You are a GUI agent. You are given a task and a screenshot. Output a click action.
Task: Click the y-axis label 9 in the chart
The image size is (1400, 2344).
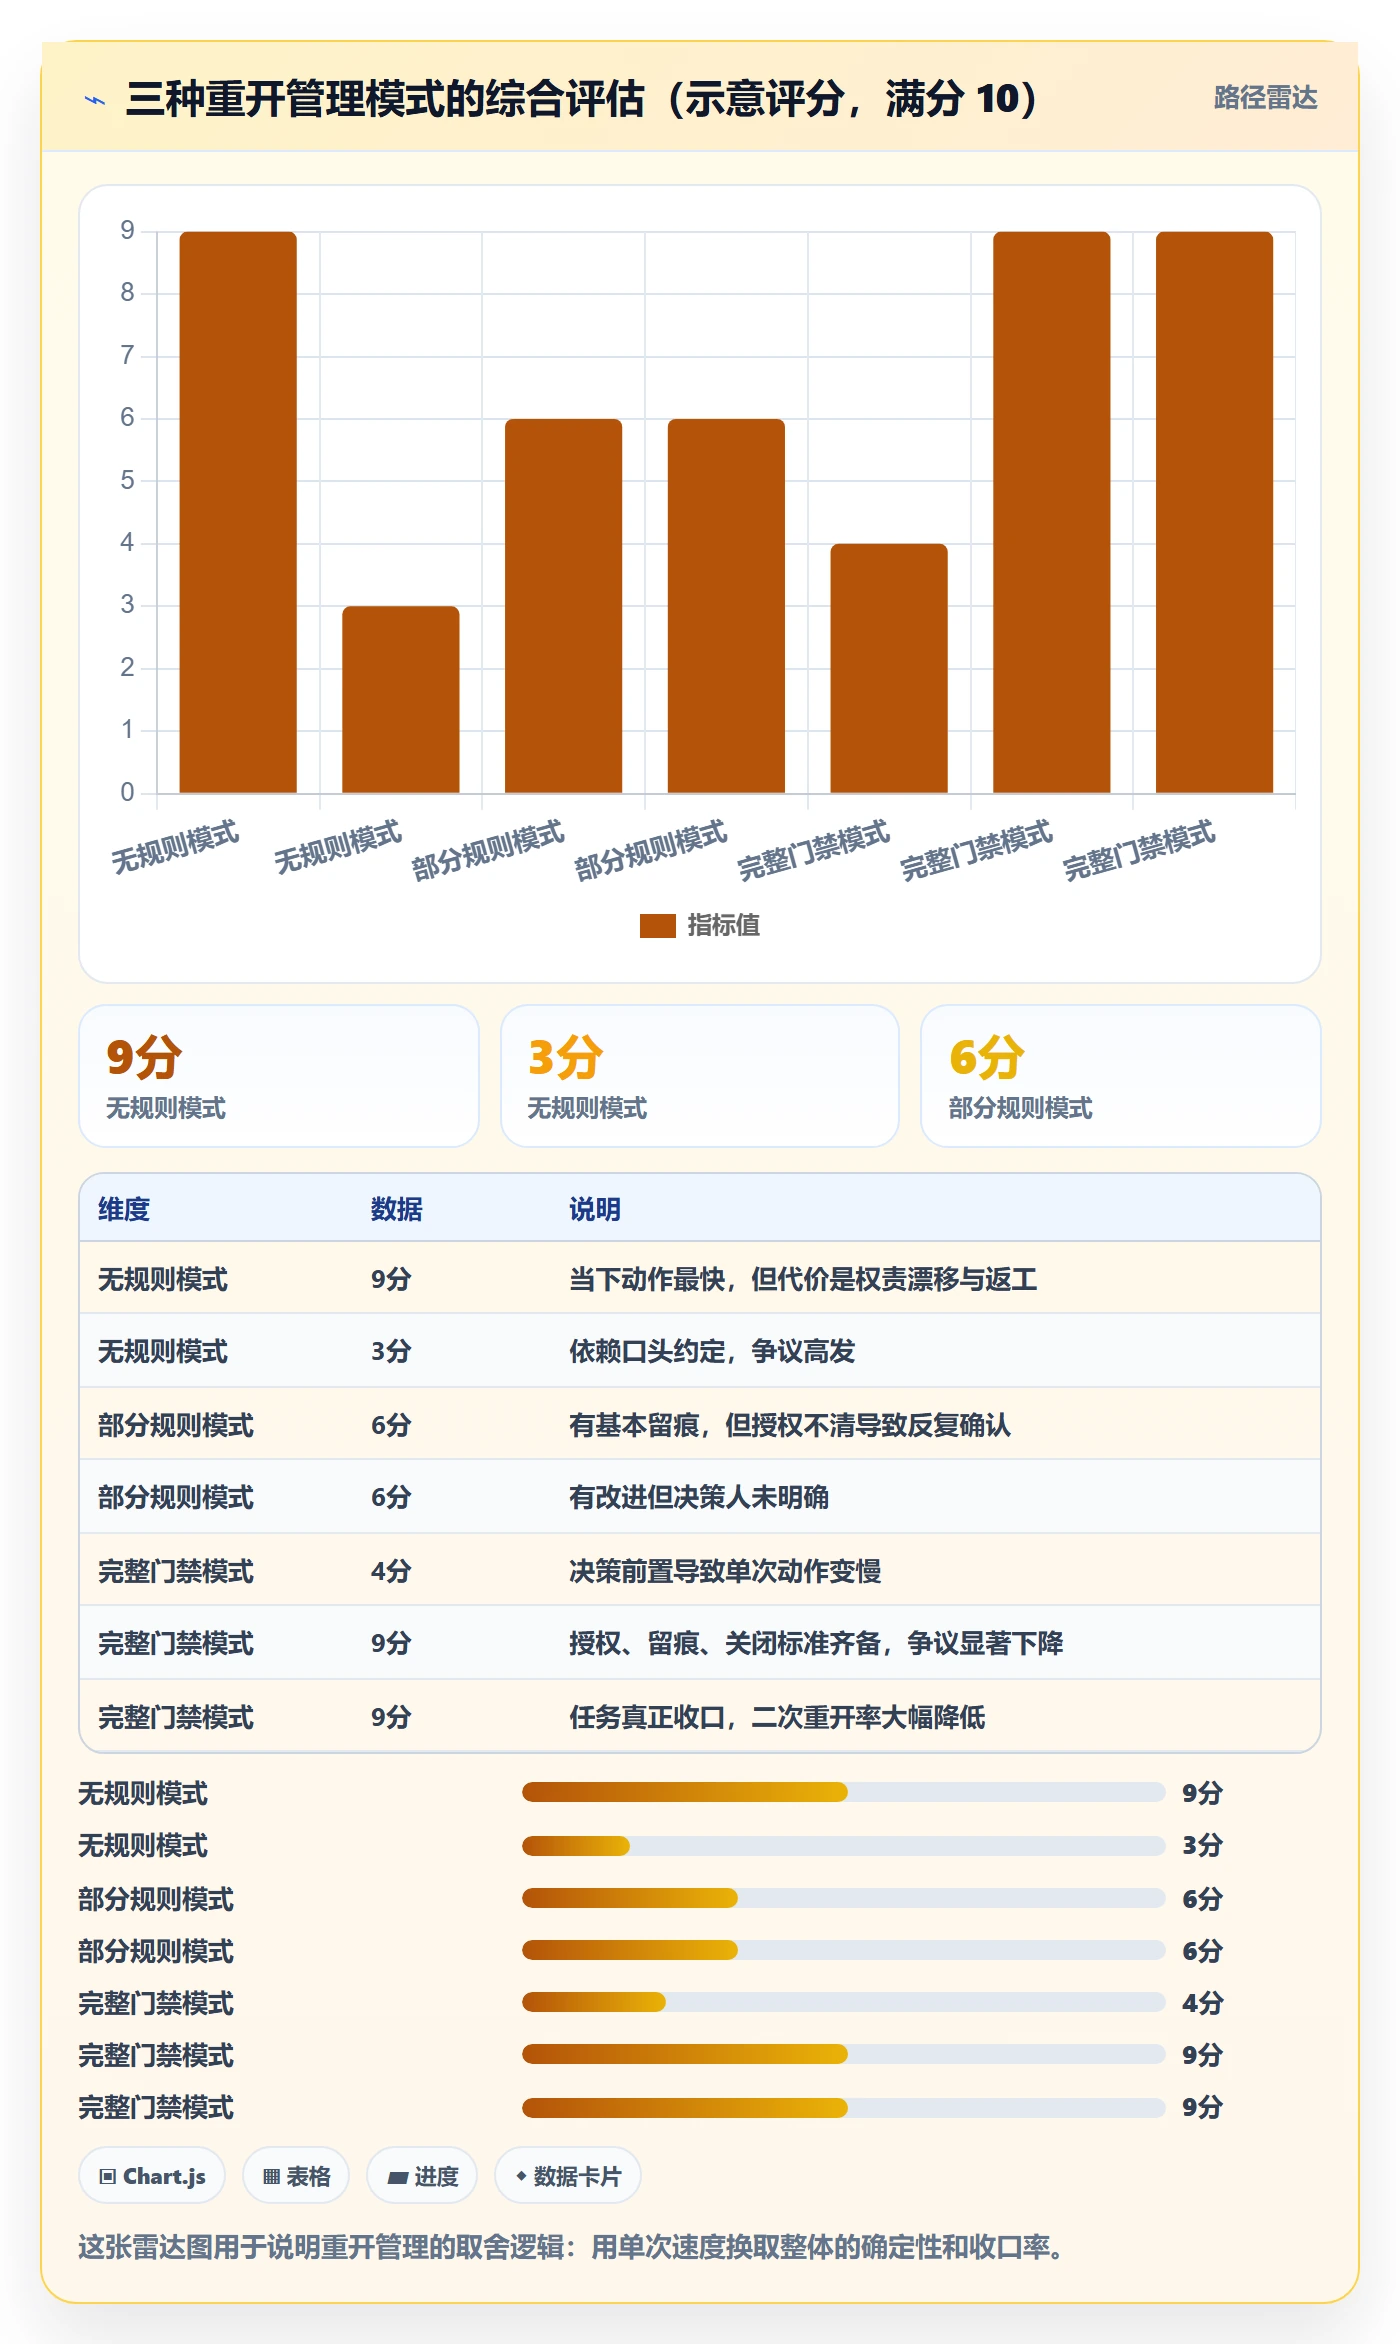[x=127, y=231]
